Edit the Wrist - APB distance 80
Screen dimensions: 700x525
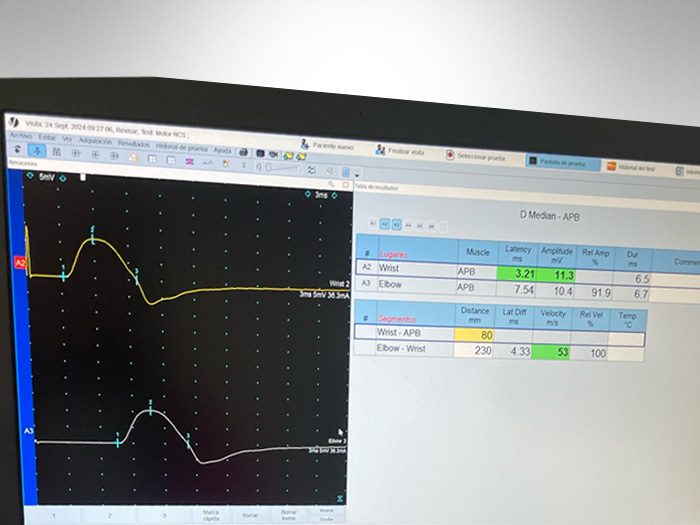pyautogui.click(x=474, y=335)
